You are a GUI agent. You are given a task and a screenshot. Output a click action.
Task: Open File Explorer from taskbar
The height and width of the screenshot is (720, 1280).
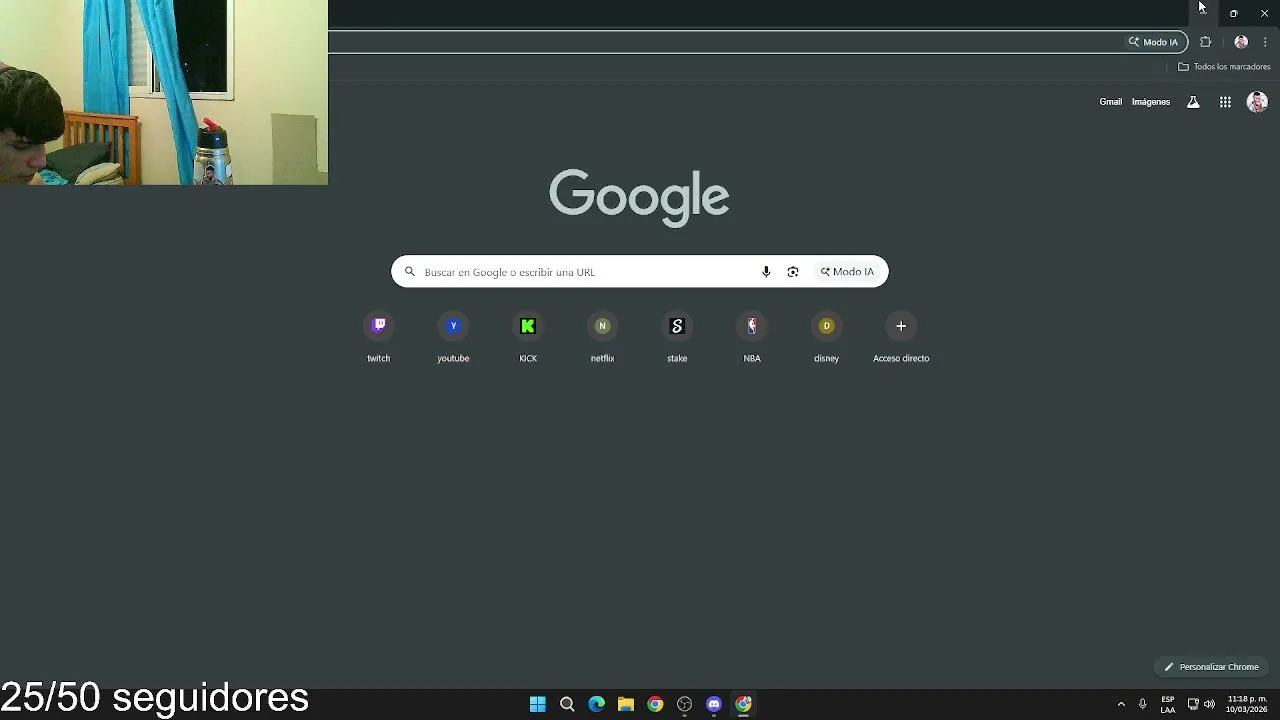[x=625, y=704]
